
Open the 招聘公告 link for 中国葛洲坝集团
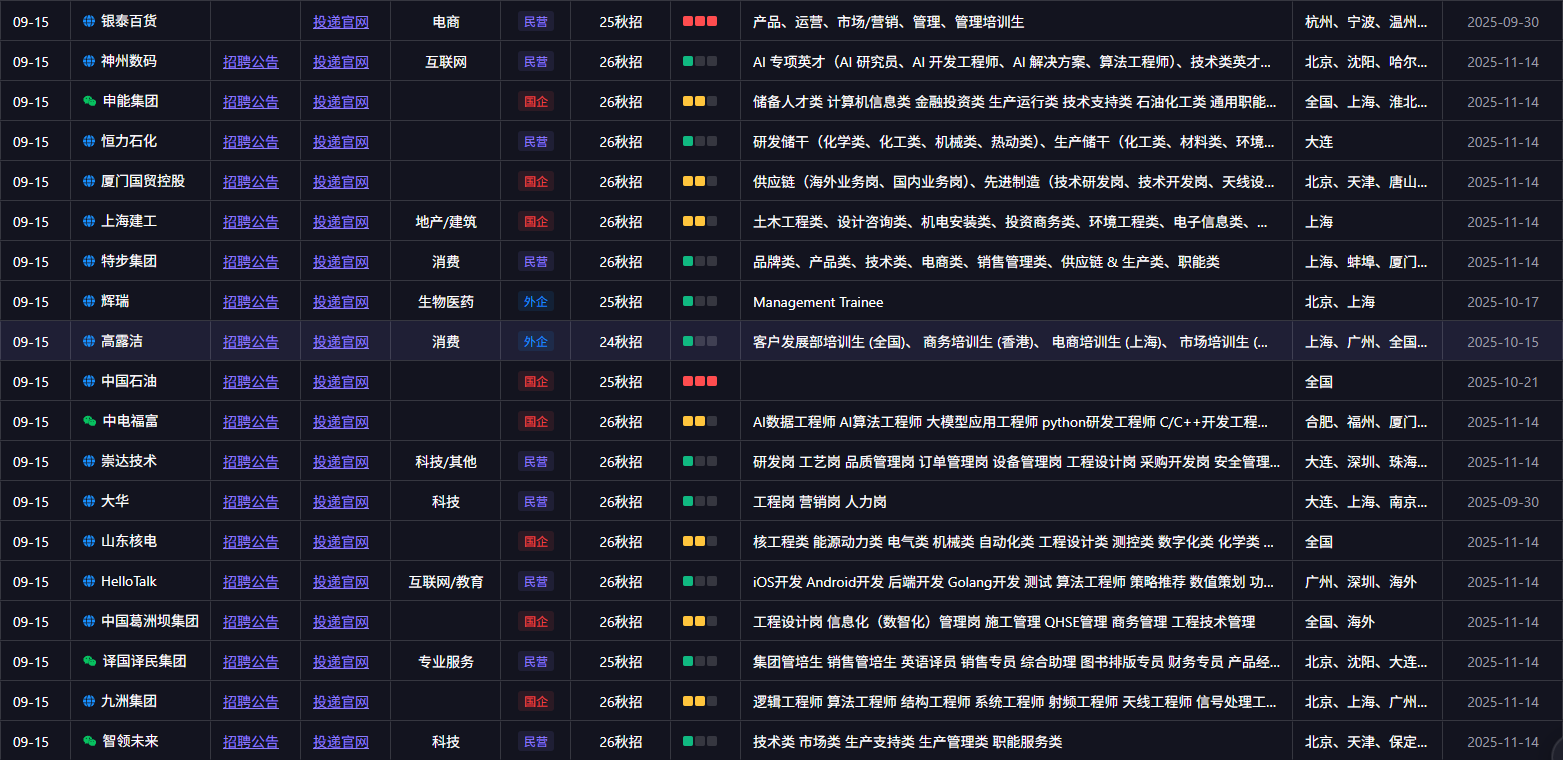point(250,621)
